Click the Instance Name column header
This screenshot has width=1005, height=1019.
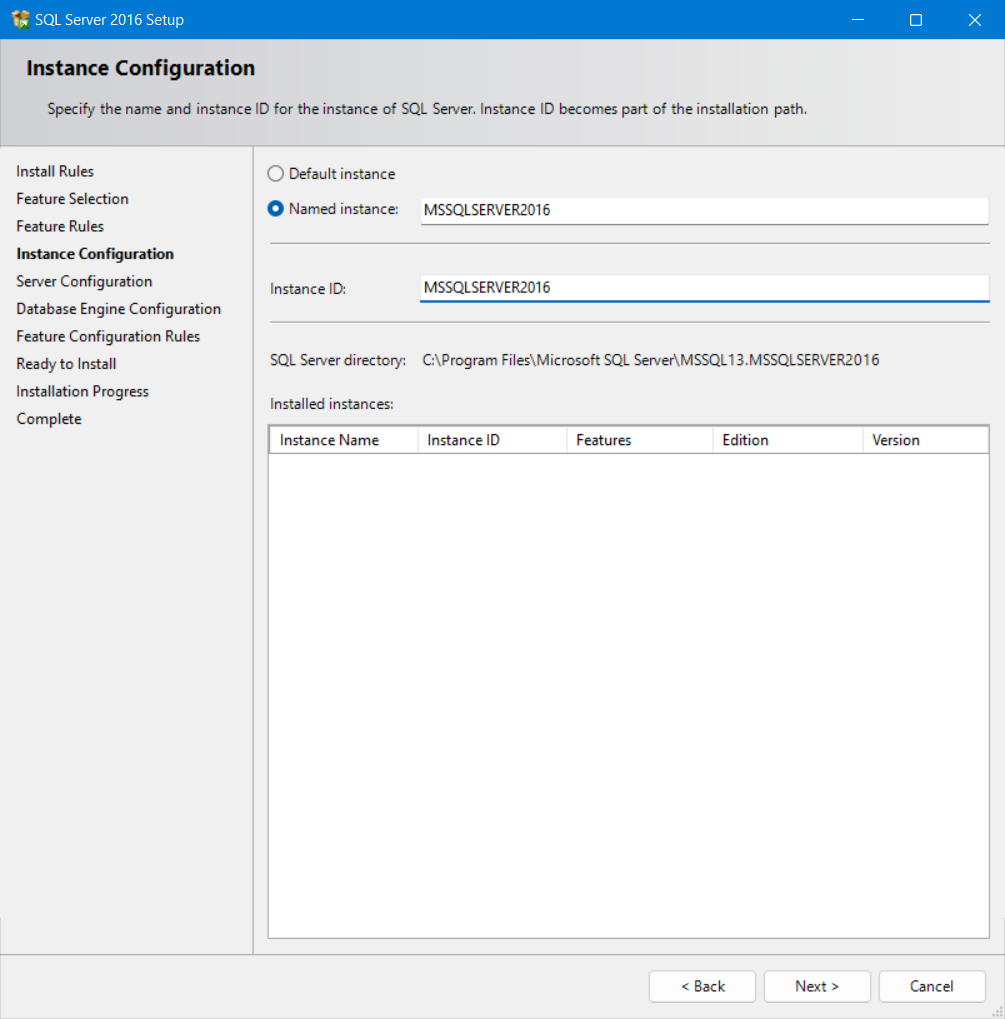pyautogui.click(x=343, y=440)
